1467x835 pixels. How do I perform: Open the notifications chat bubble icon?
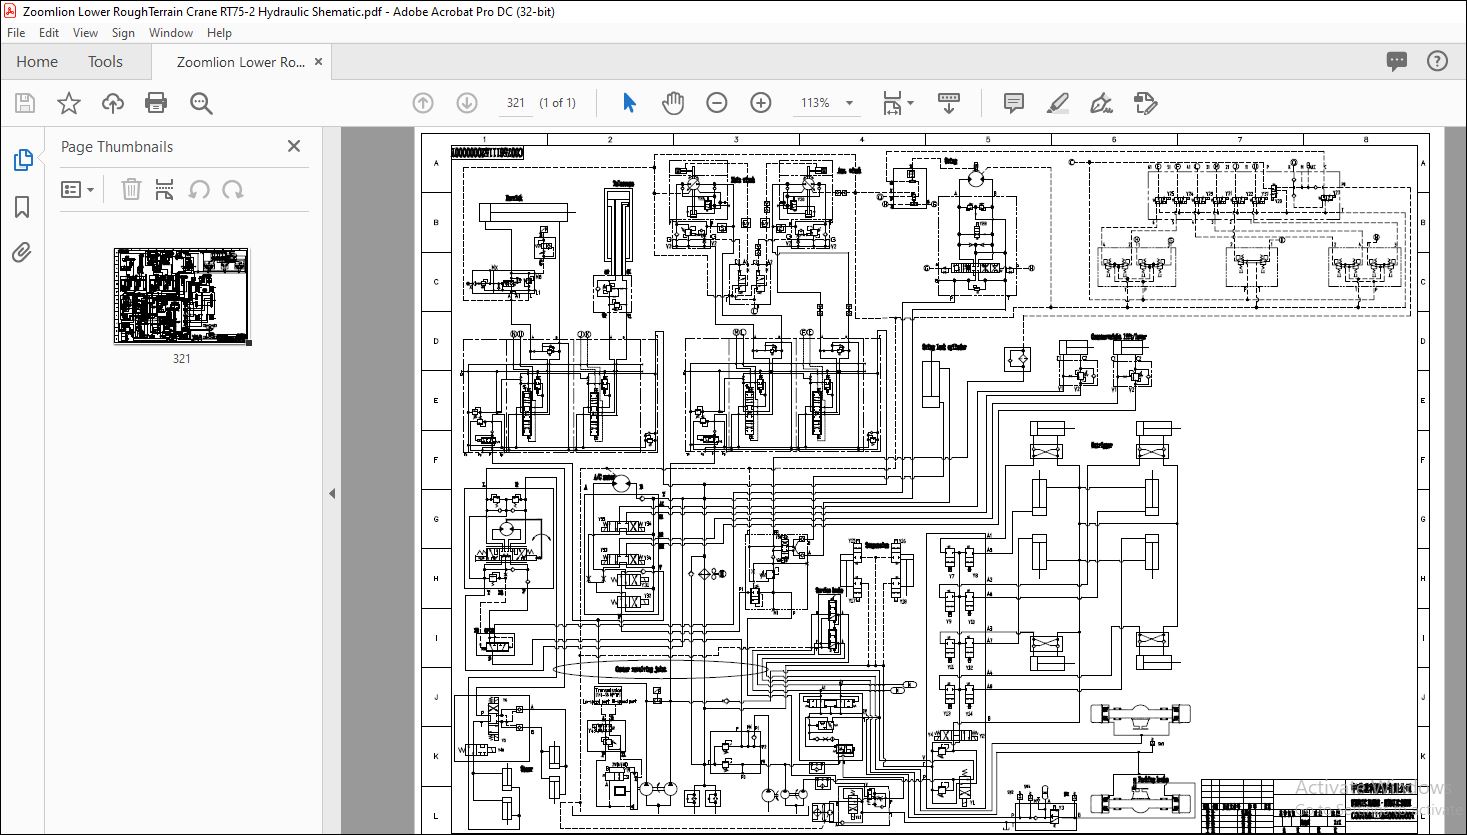1397,62
